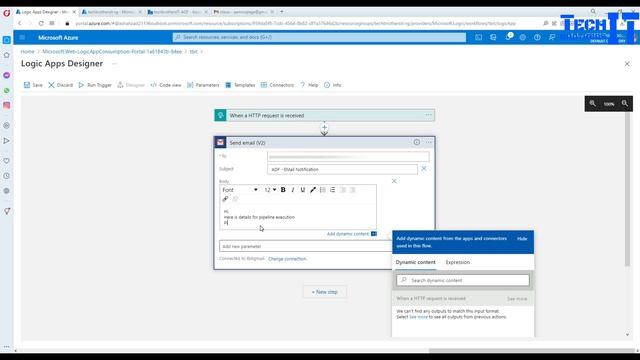Open Azure Cloud Shell icon
640x360 pixels.
click(478, 38)
